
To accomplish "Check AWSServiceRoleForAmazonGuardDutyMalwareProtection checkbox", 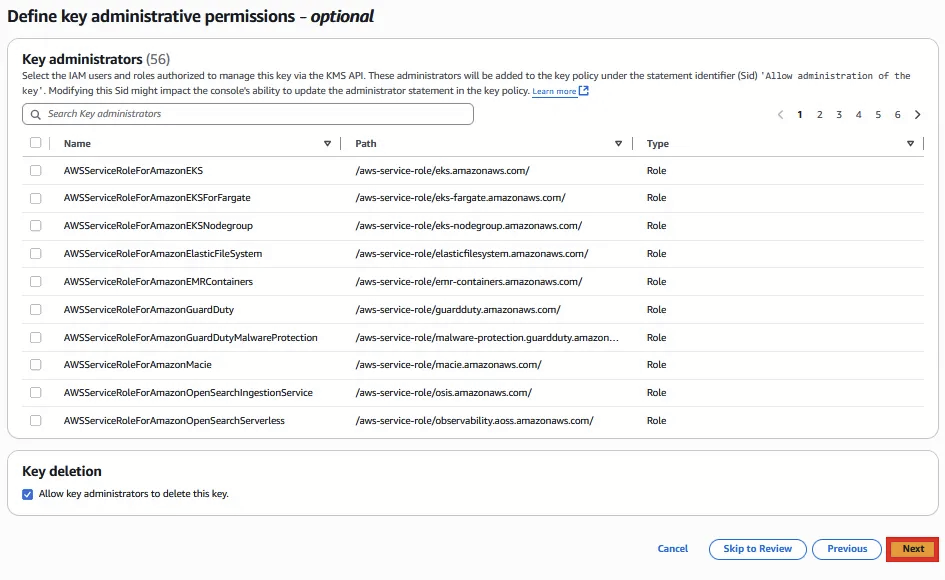I will [x=36, y=338].
